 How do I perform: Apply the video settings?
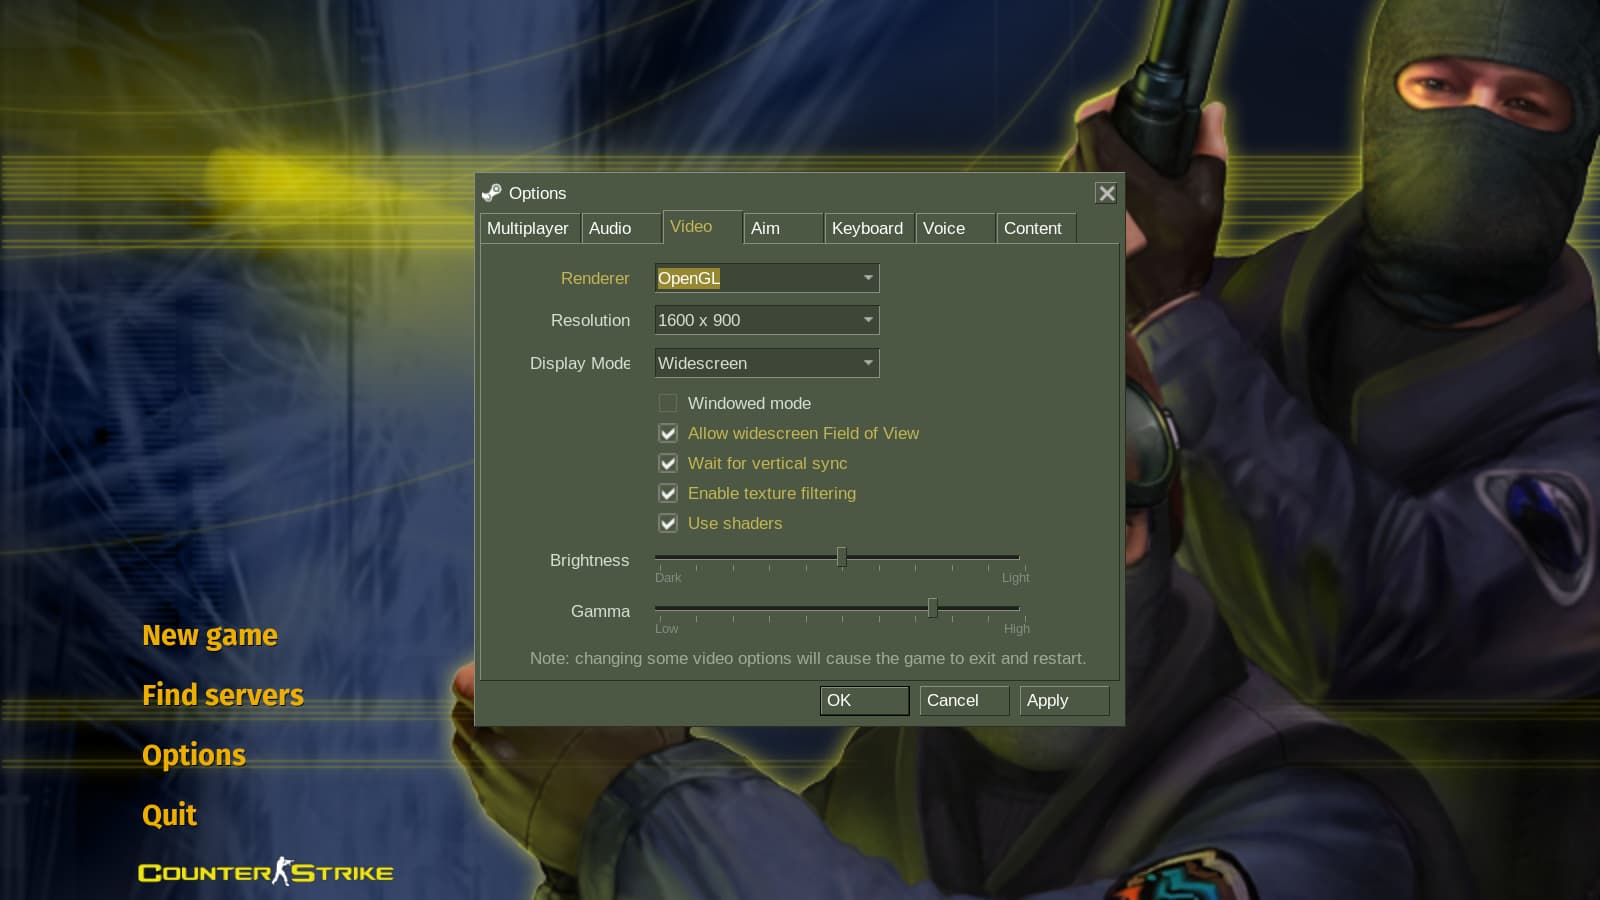tap(1064, 700)
